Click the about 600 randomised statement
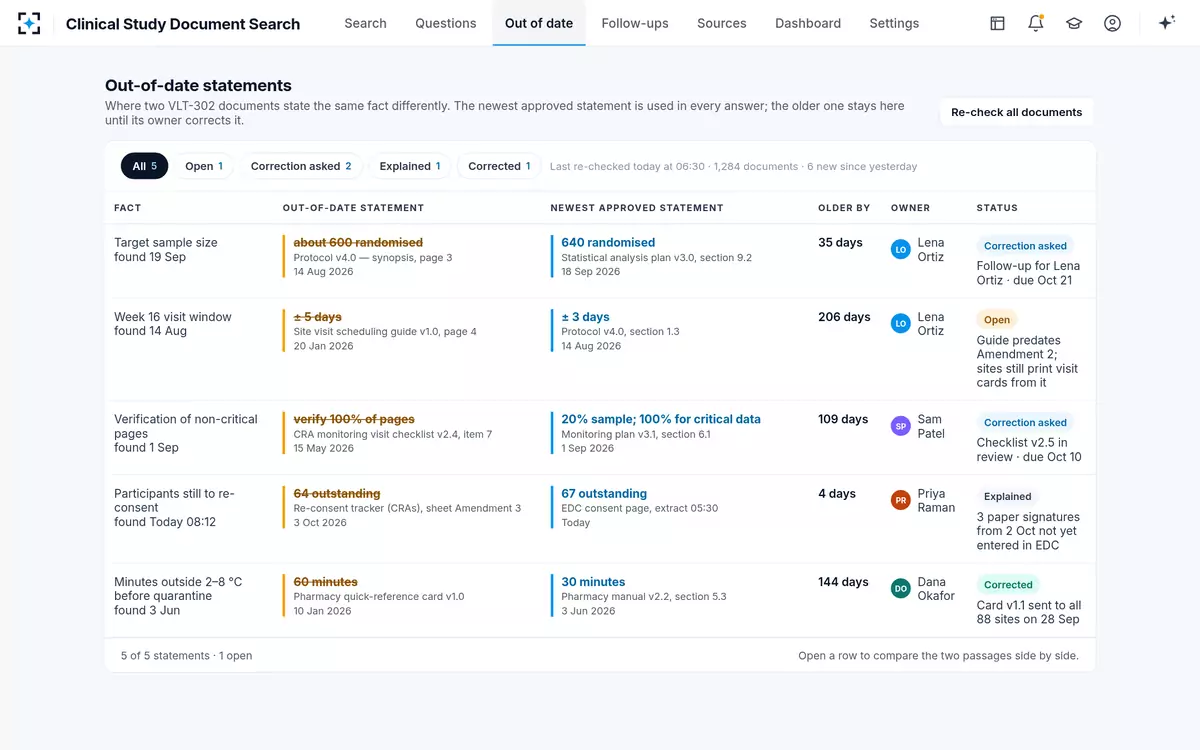The width and height of the screenshot is (1200, 750). click(x=358, y=242)
